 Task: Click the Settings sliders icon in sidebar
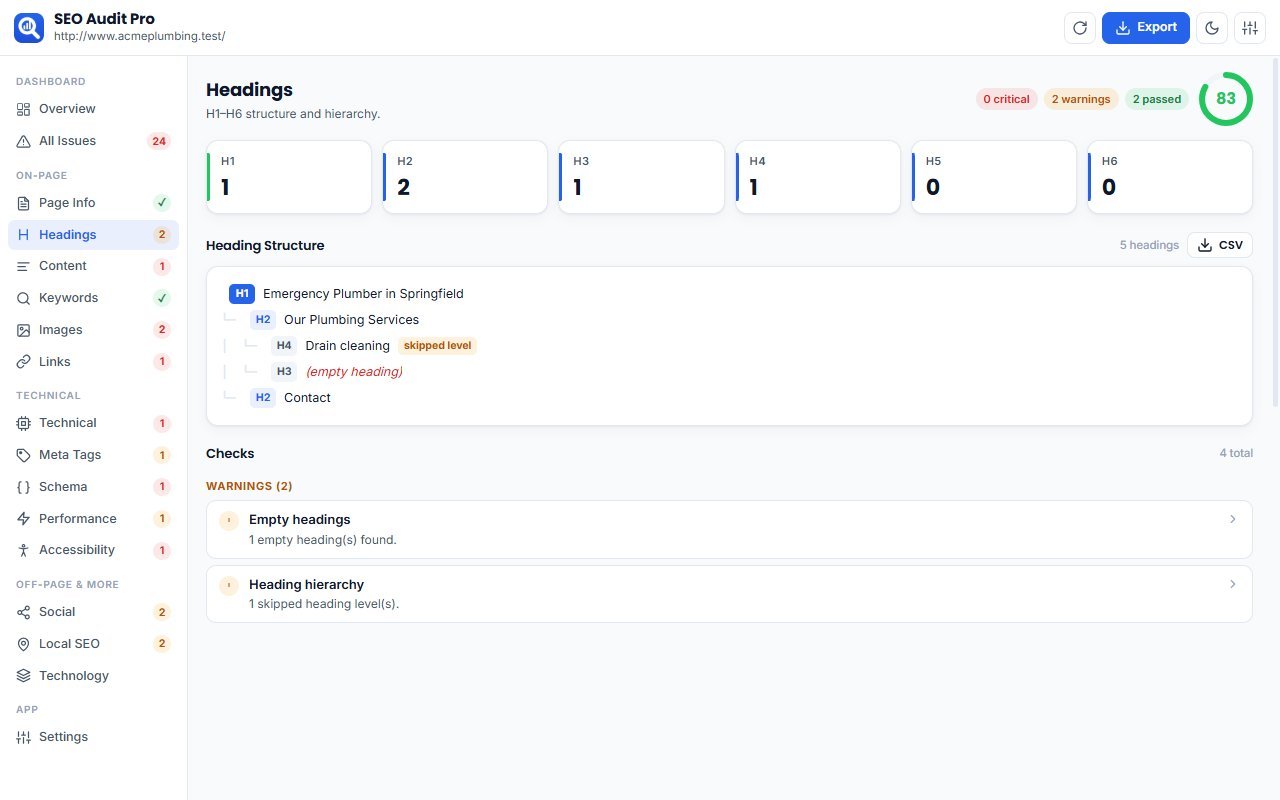point(23,737)
